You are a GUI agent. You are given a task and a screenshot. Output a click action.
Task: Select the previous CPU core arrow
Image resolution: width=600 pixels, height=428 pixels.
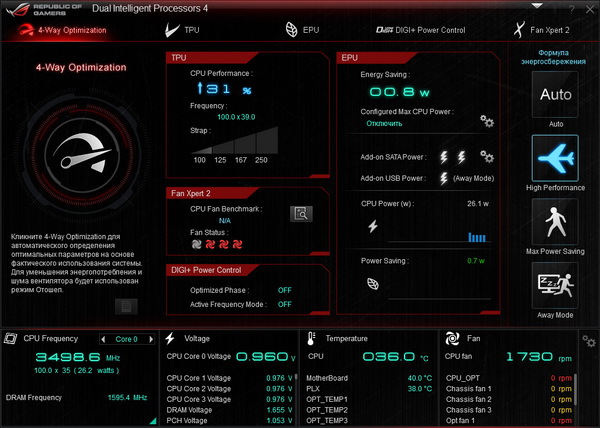(103, 339)
